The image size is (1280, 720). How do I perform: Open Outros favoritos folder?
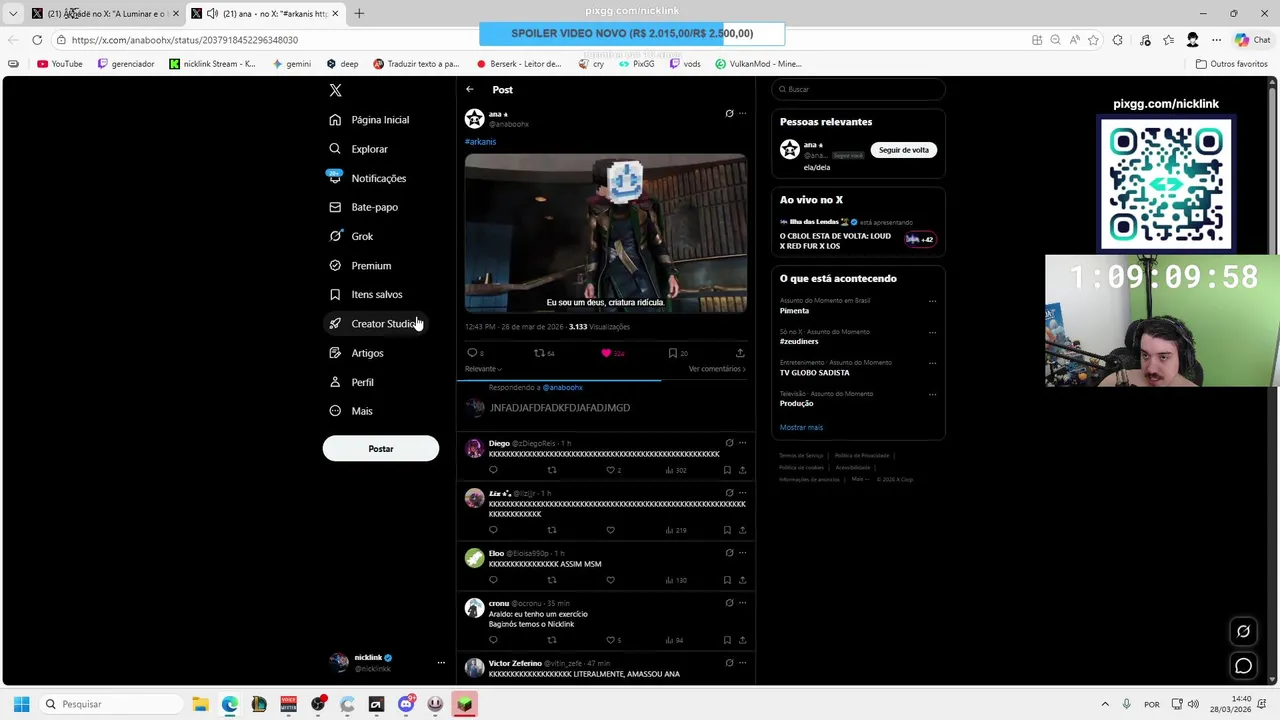(x=1232, y=64)
